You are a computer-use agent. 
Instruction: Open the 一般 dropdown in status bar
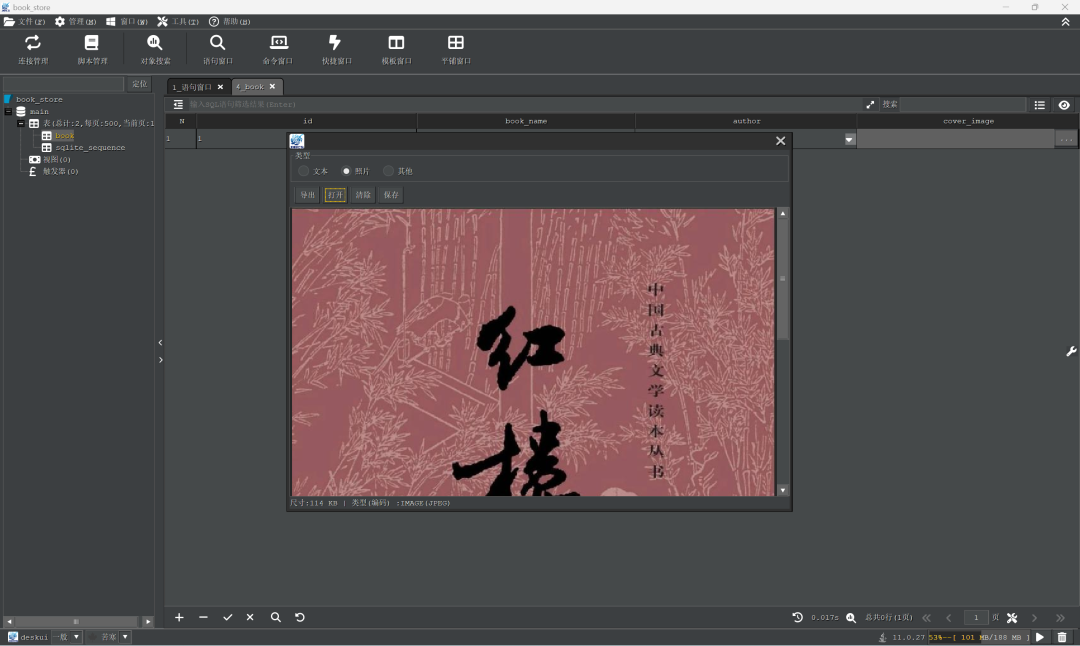(76, 637)
